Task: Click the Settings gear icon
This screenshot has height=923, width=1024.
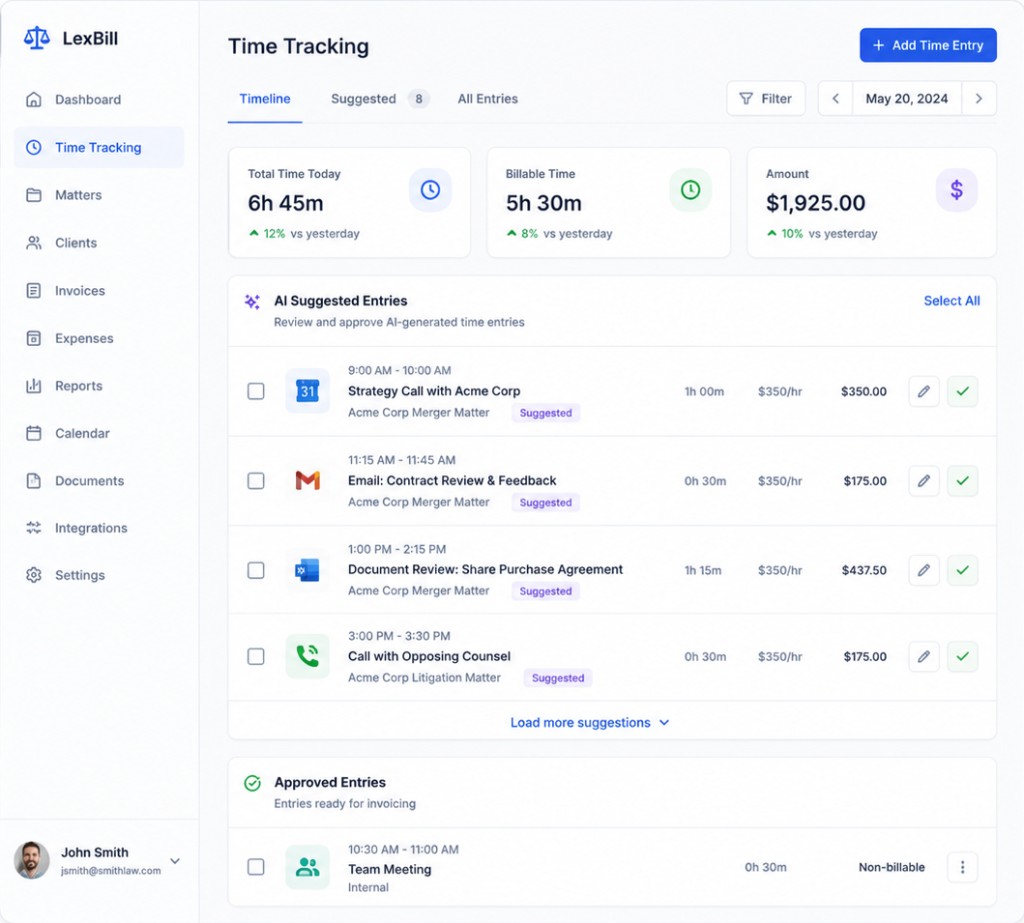Action: pos(33,575)
